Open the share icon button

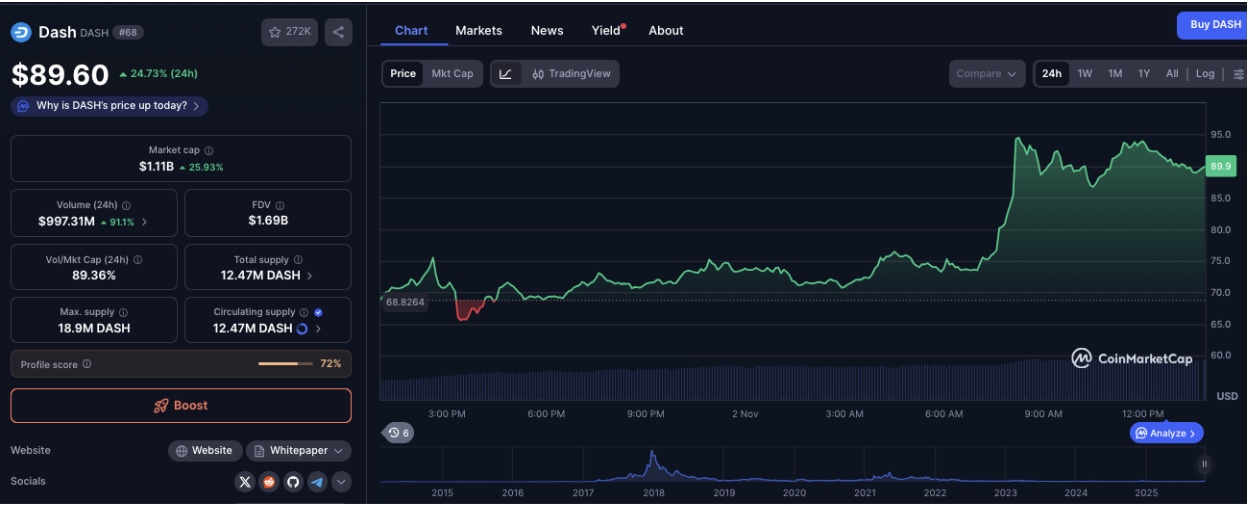pos(338,32)
